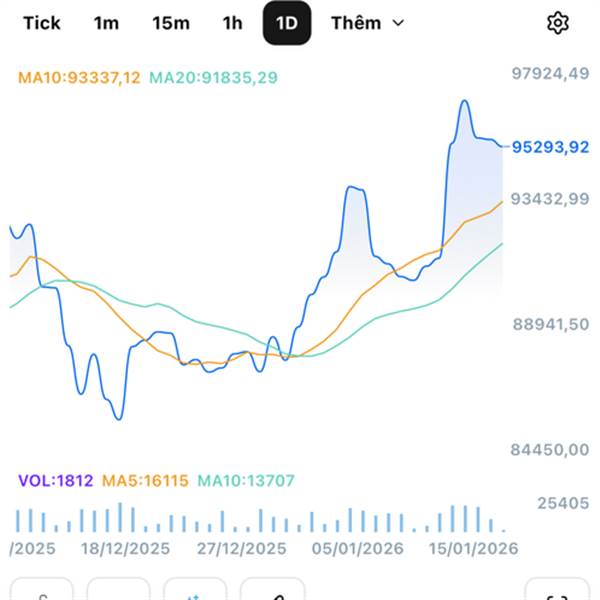The height and width of the screenshot is (600, 600).
Task: Select the Tick timeframe tab
Action: 41,23
